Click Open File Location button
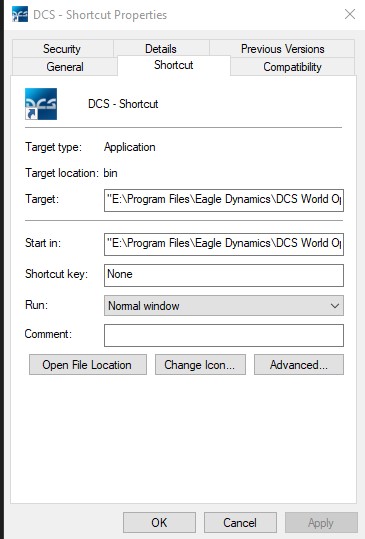Image resolution: width=365 pixels, height=539 pixels. pos(88,365)
